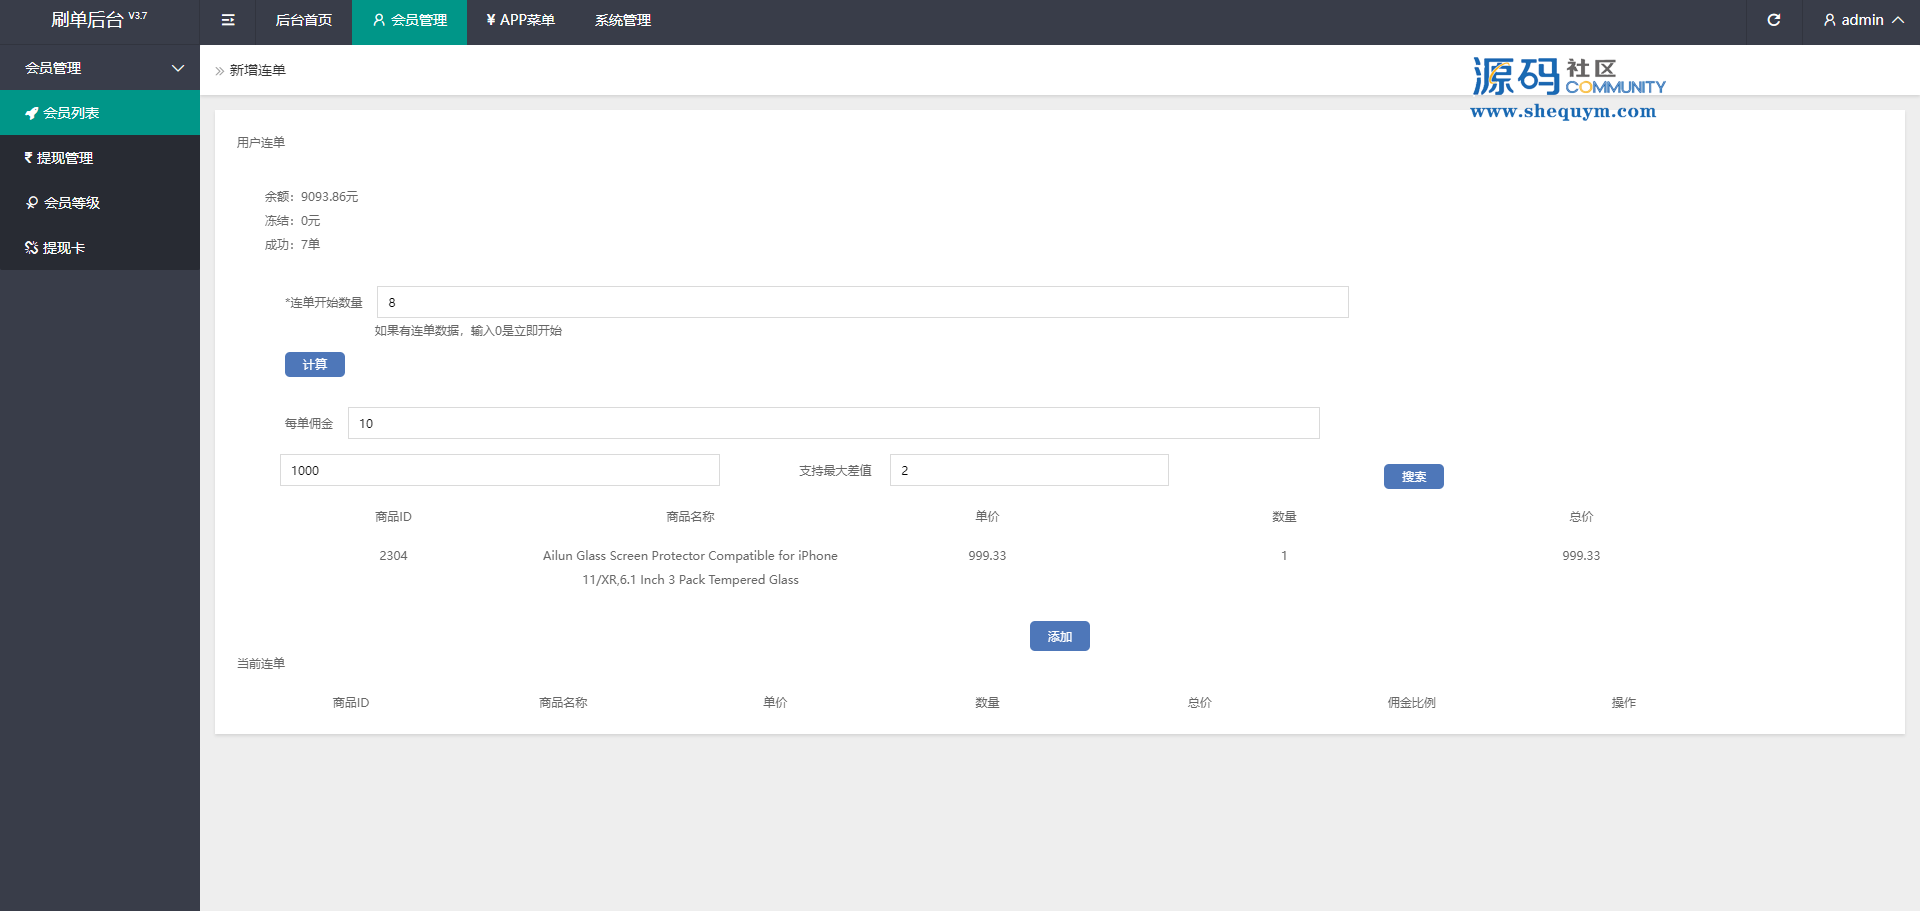Screen dimensions: 1920x911
Task: Click the icon beside 会员等级
Action: pyautogui.click(x=32, y=202)
